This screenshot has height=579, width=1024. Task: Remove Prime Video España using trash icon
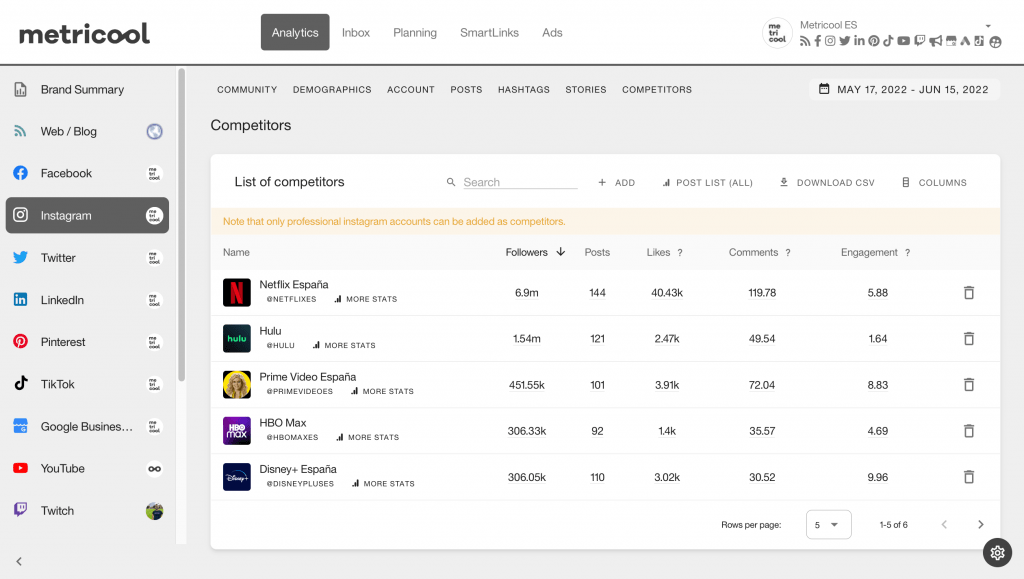point(969,384)
